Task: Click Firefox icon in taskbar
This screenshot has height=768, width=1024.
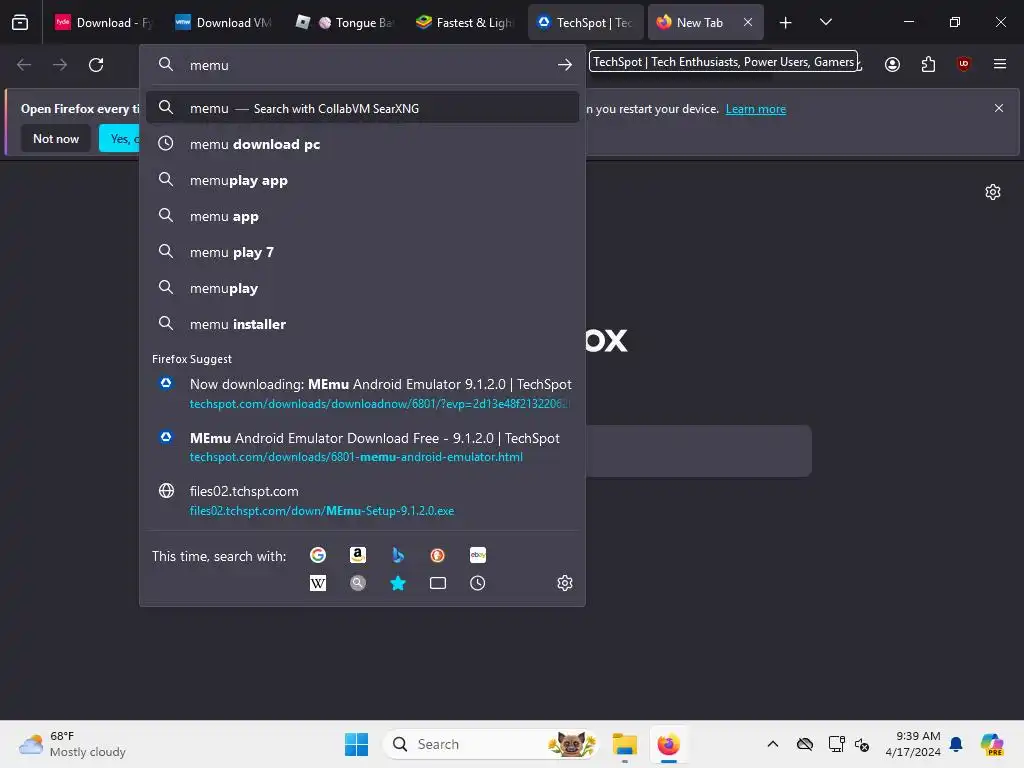Action: [668, 744]
